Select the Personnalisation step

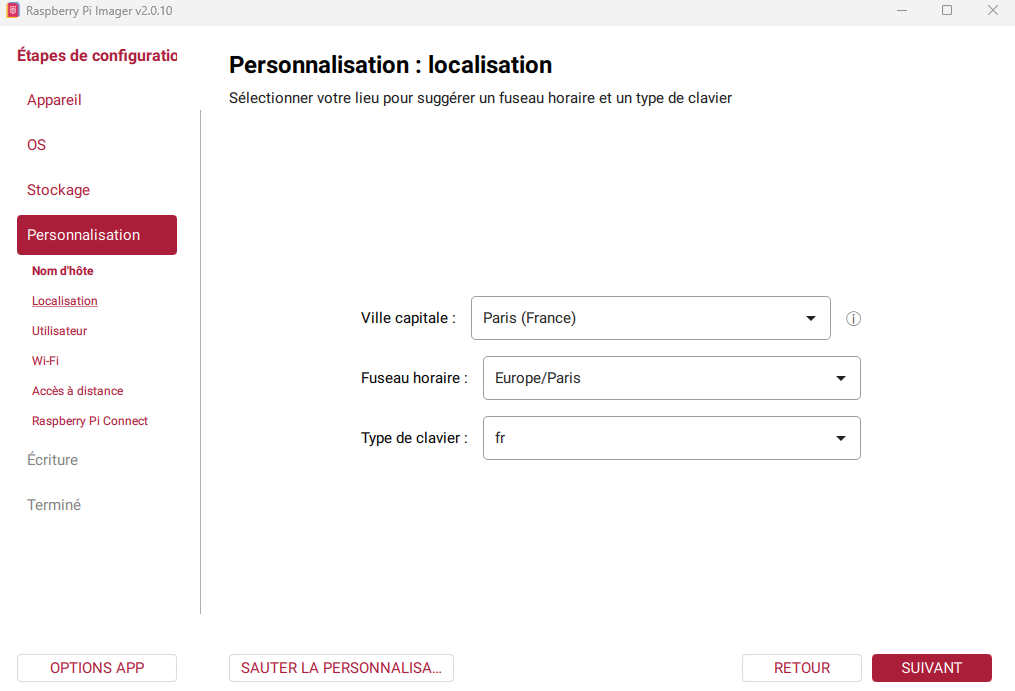[96, 234]
